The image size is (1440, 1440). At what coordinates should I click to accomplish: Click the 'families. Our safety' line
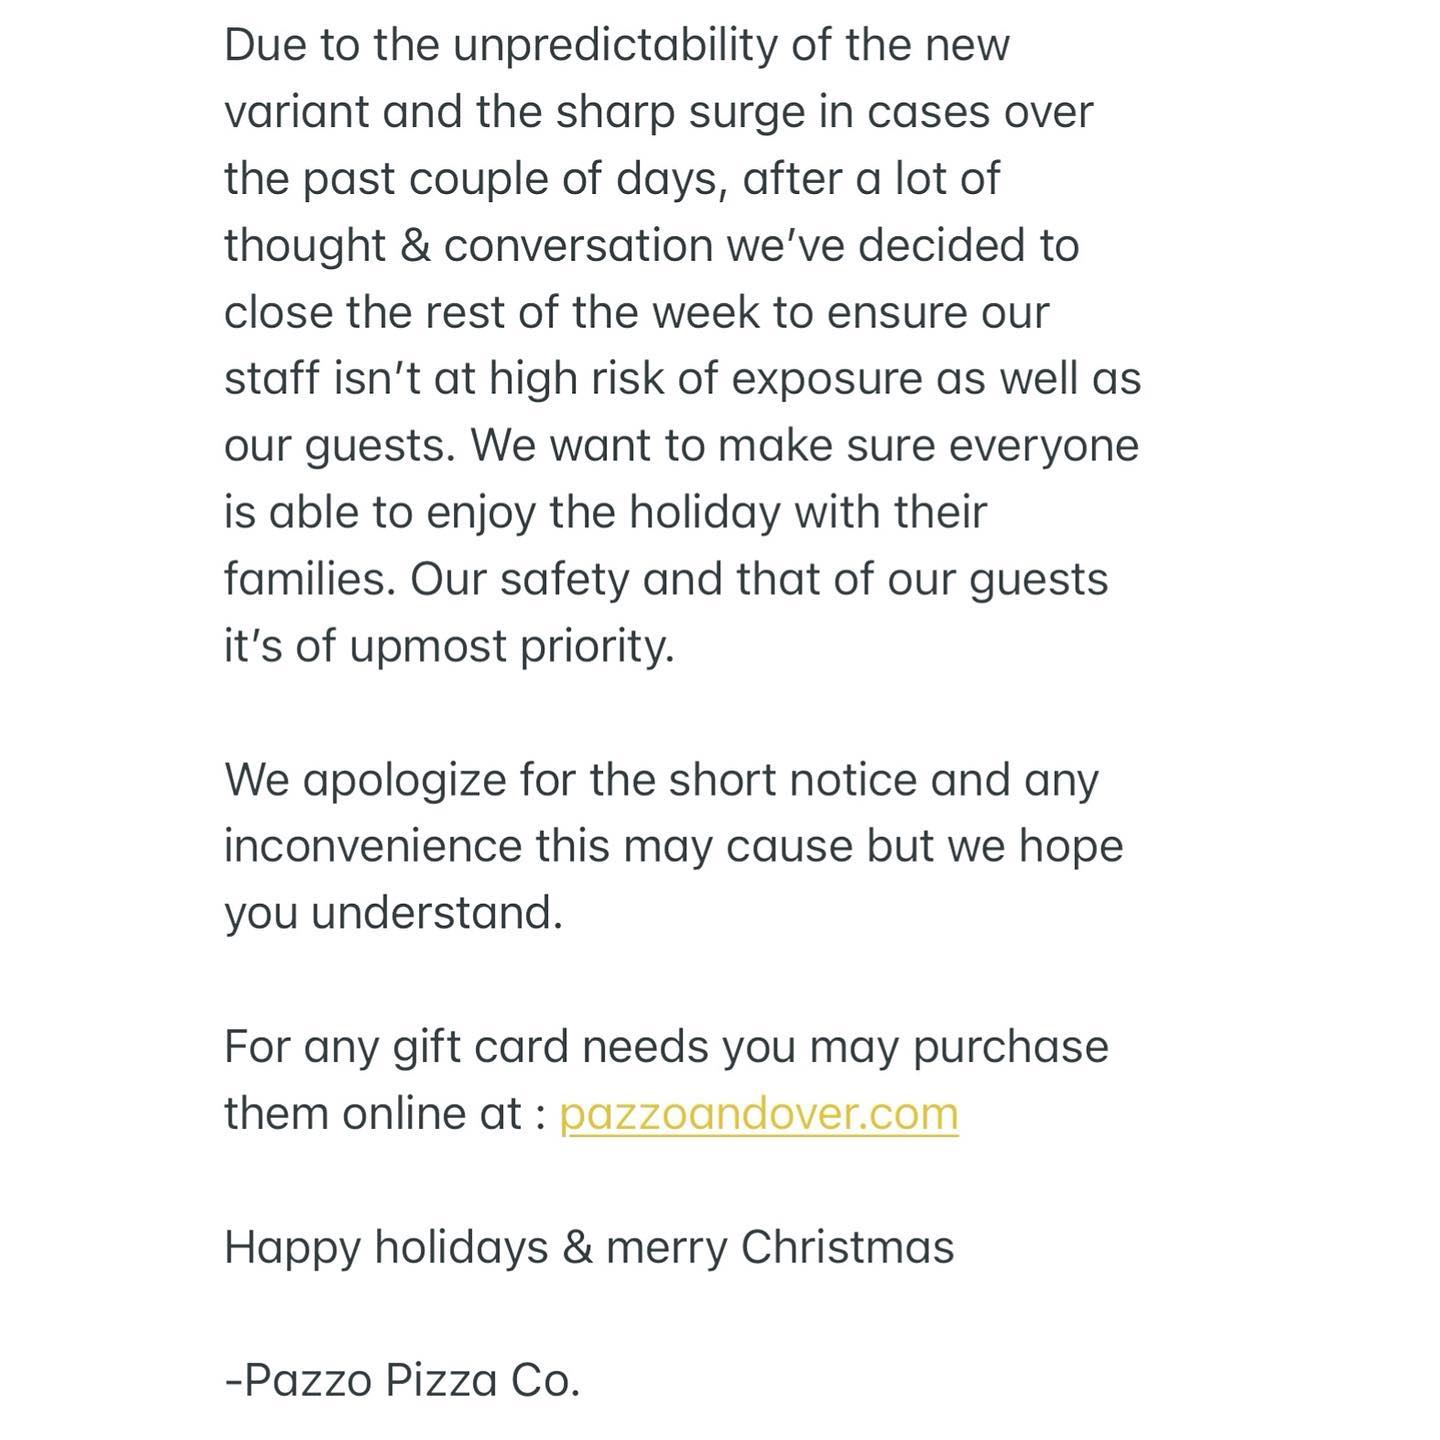(x=665, y=579)
